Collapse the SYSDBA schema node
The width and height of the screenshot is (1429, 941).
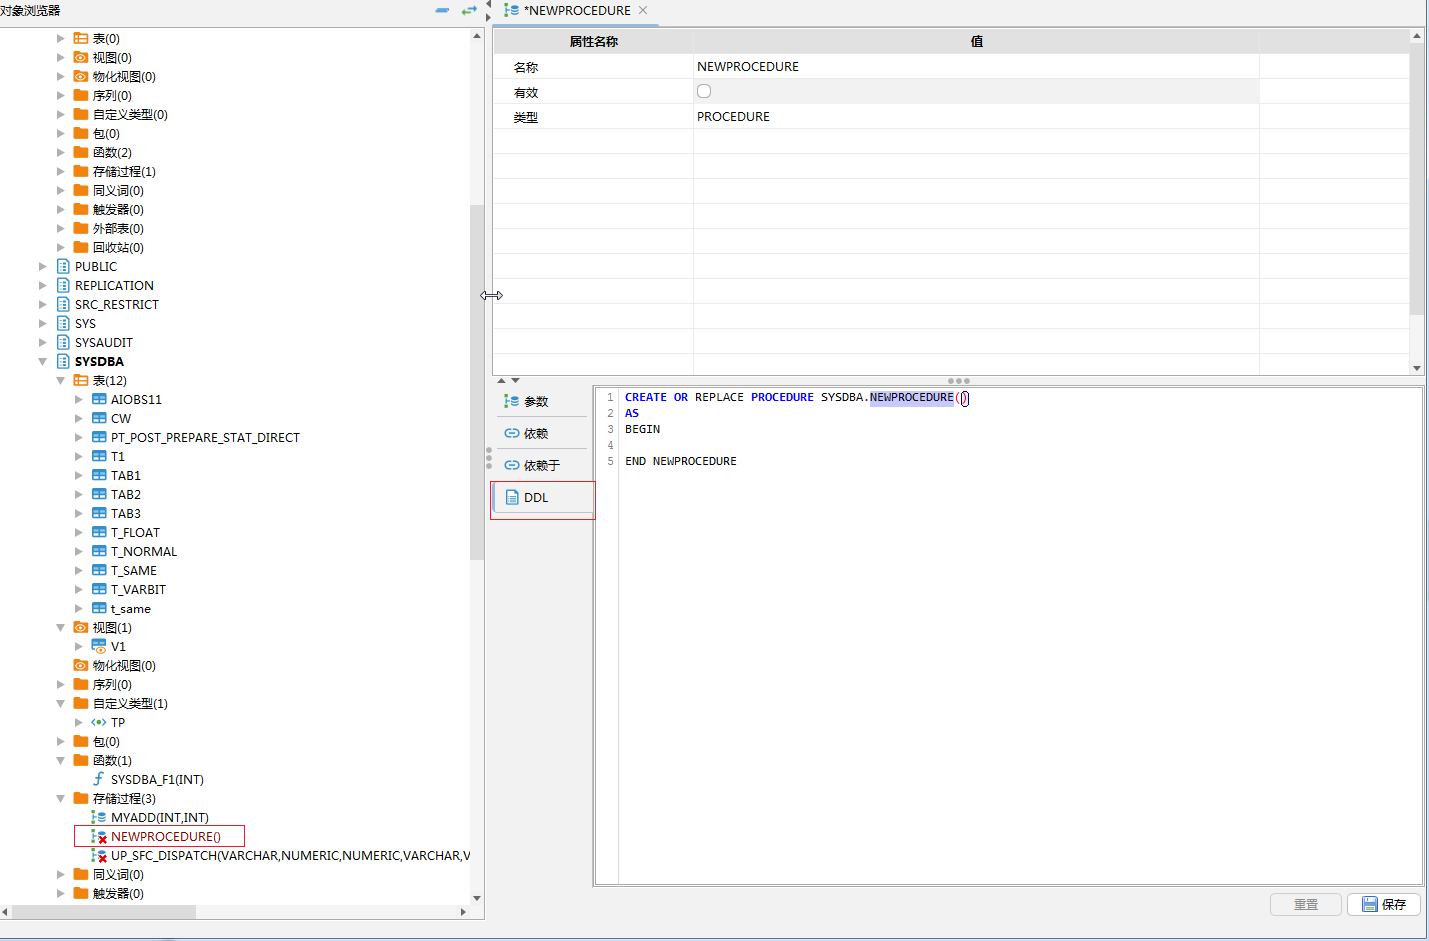click(43, 361)
